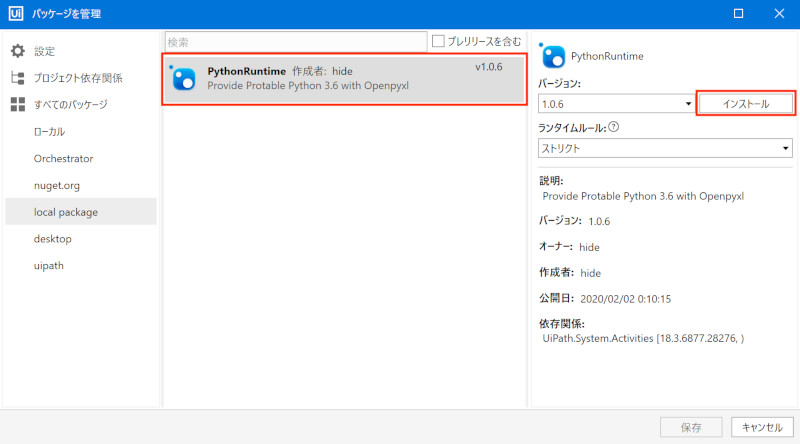Click the All Packages grid icon
The height and width of the screenshot is (444, 800).
click(18, 104)
